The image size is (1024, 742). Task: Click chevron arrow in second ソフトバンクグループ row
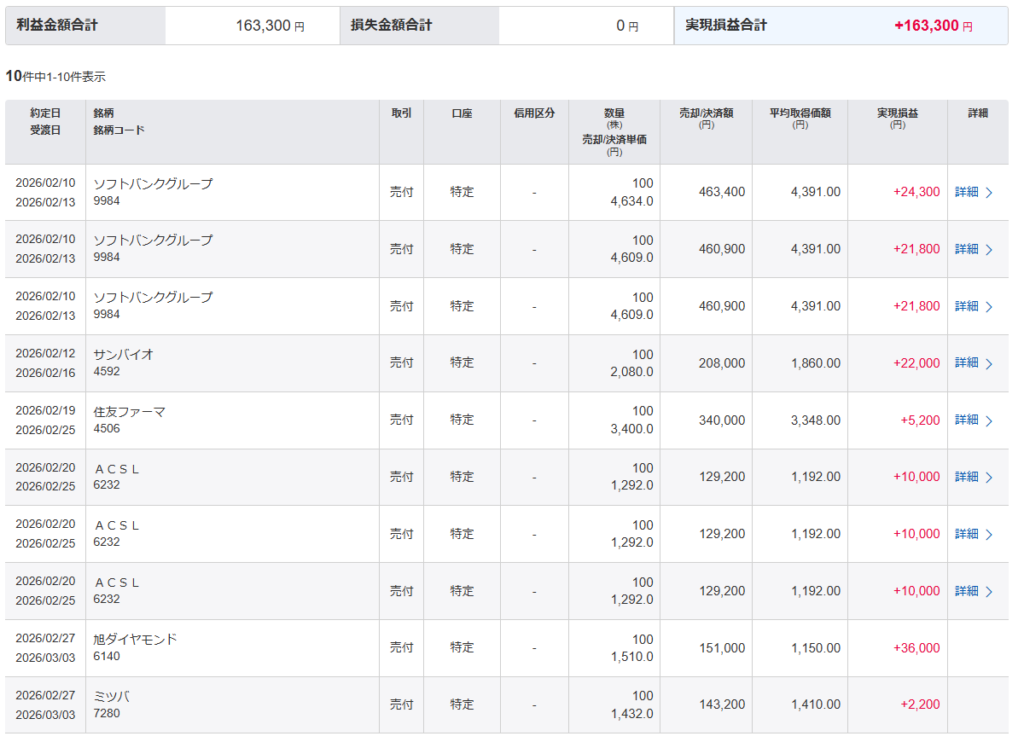pos(989,249)
